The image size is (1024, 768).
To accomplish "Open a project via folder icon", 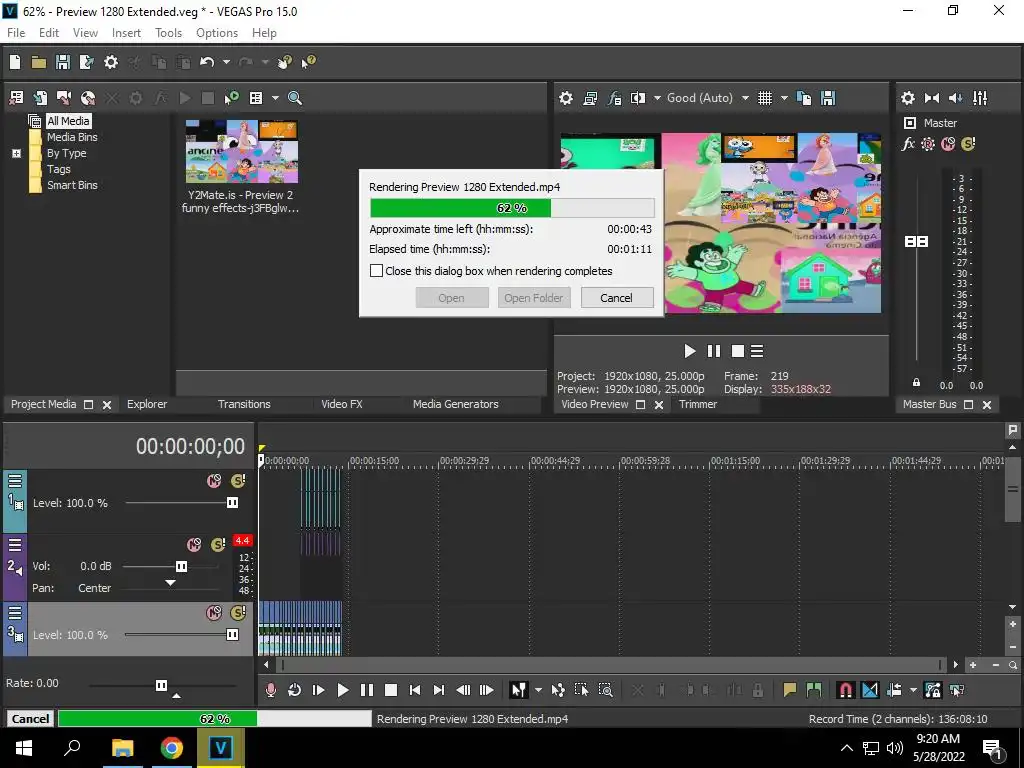I will tap(39, 62).
